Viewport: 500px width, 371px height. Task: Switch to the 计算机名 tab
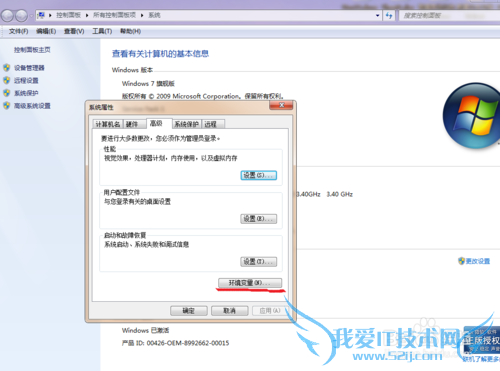click(108, 124)
